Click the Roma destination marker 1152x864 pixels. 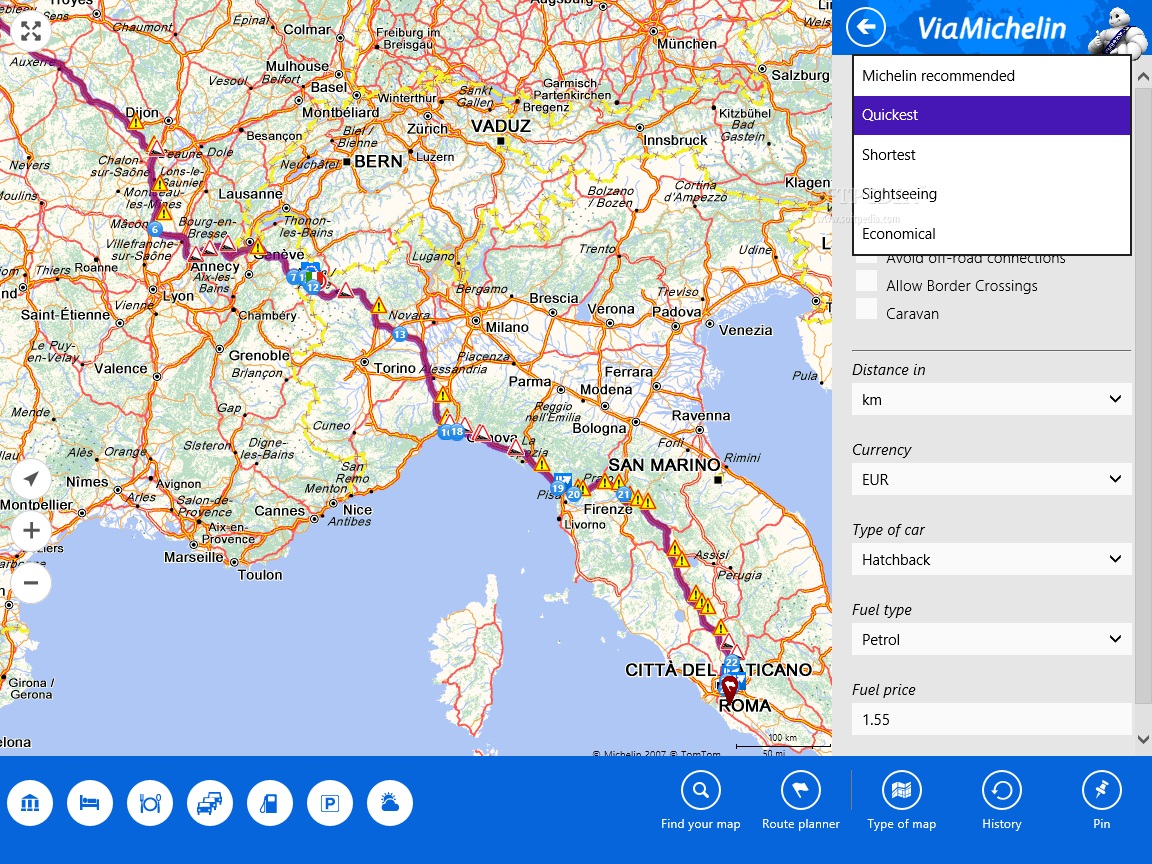(x=730, y=690)
